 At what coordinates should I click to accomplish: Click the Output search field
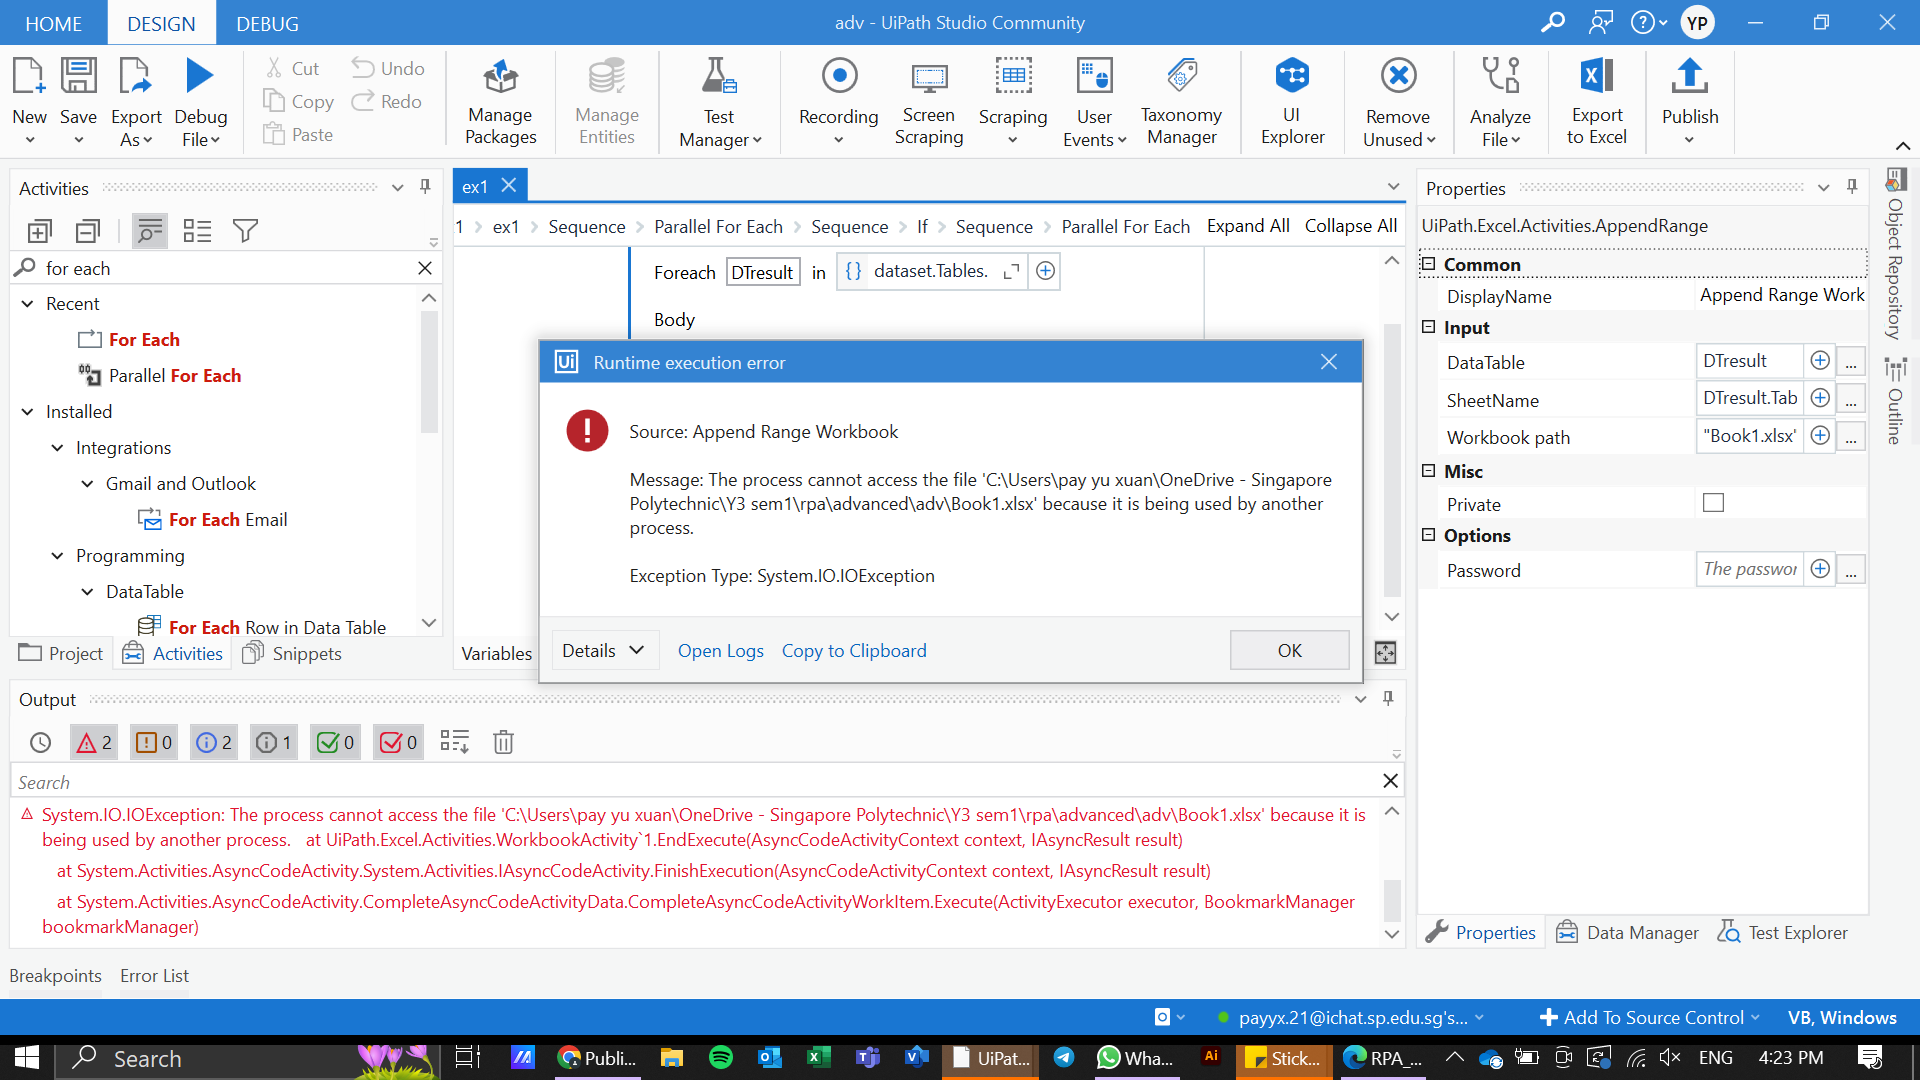pos(695,782)
